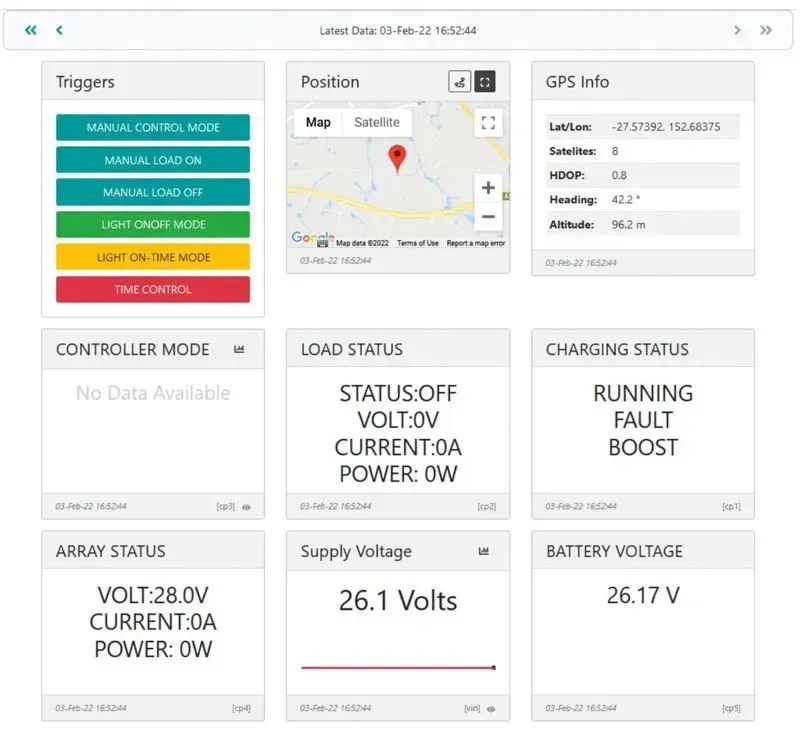This screenshot has height=733, width=800.
Task: Select the Supply Voltage sparkline end point
Action: [x=493, y=667]
